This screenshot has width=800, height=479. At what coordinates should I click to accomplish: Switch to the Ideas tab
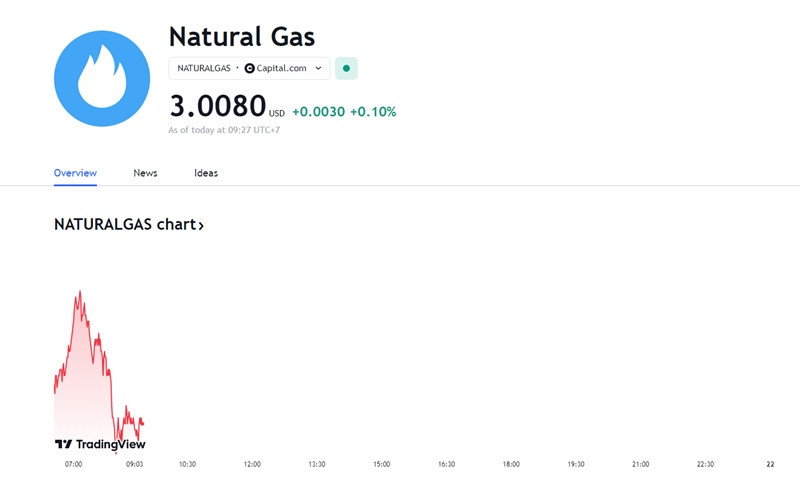click(x=206, y=173)
